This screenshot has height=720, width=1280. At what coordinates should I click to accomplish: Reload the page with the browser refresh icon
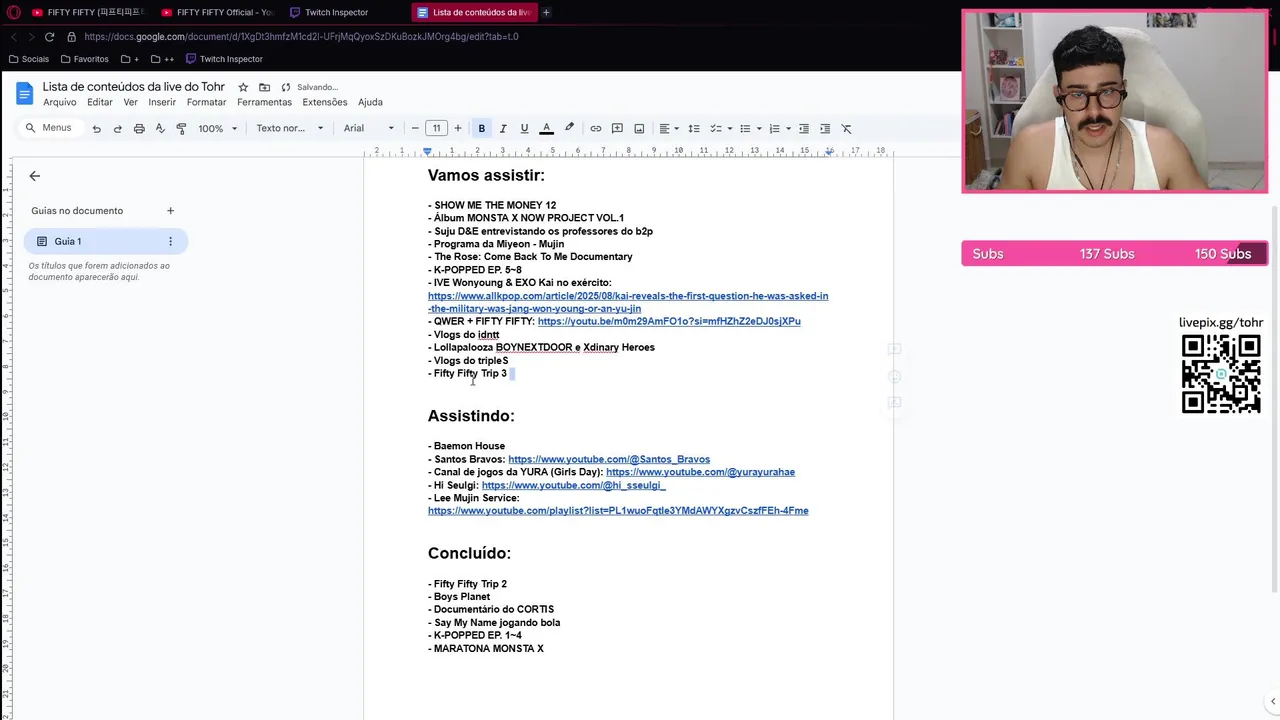[x=49, y=37]
